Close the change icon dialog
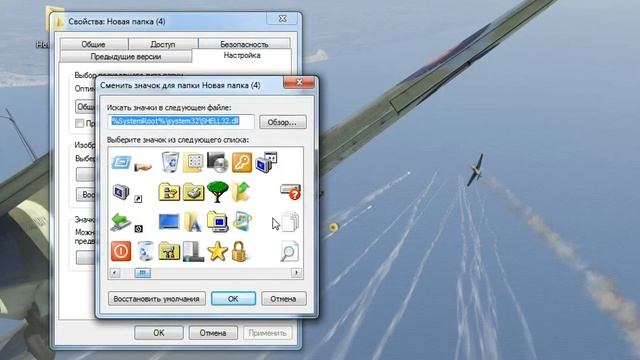Screen dimensions: 640x360 pyautogui.click(x=299, y=82)
